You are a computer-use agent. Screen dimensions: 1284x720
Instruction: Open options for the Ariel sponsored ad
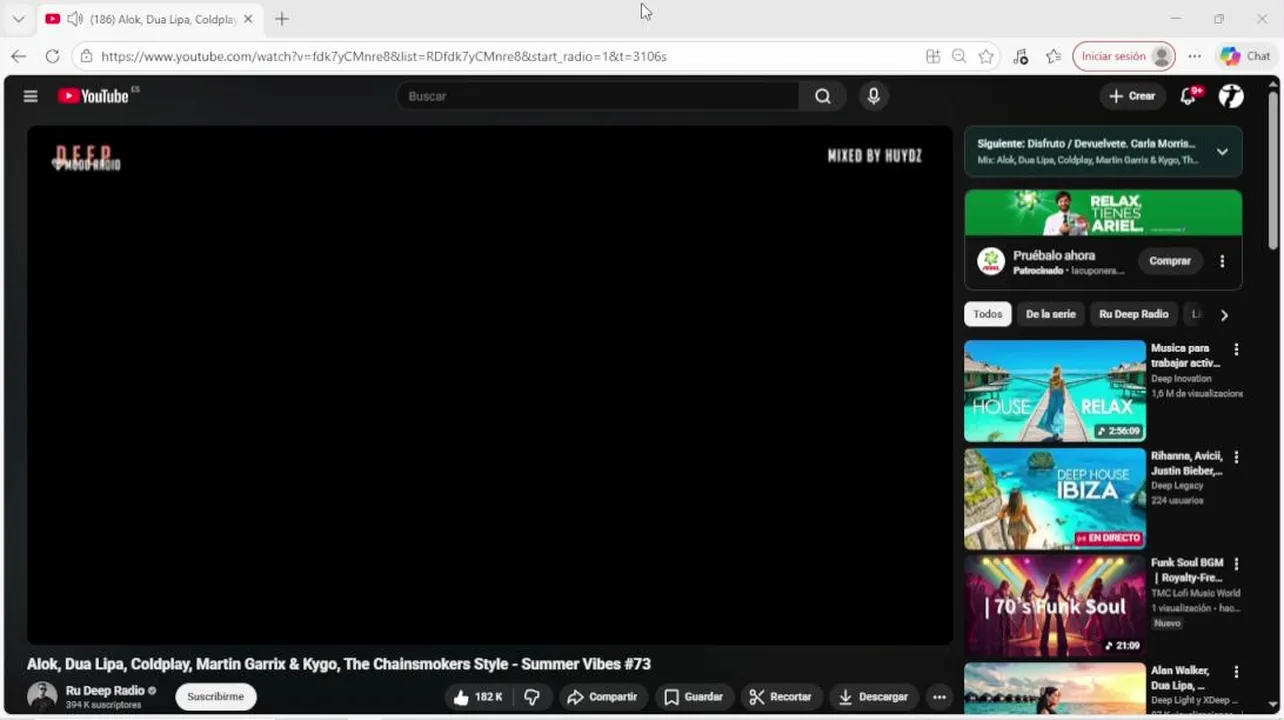click(1222, 261)
